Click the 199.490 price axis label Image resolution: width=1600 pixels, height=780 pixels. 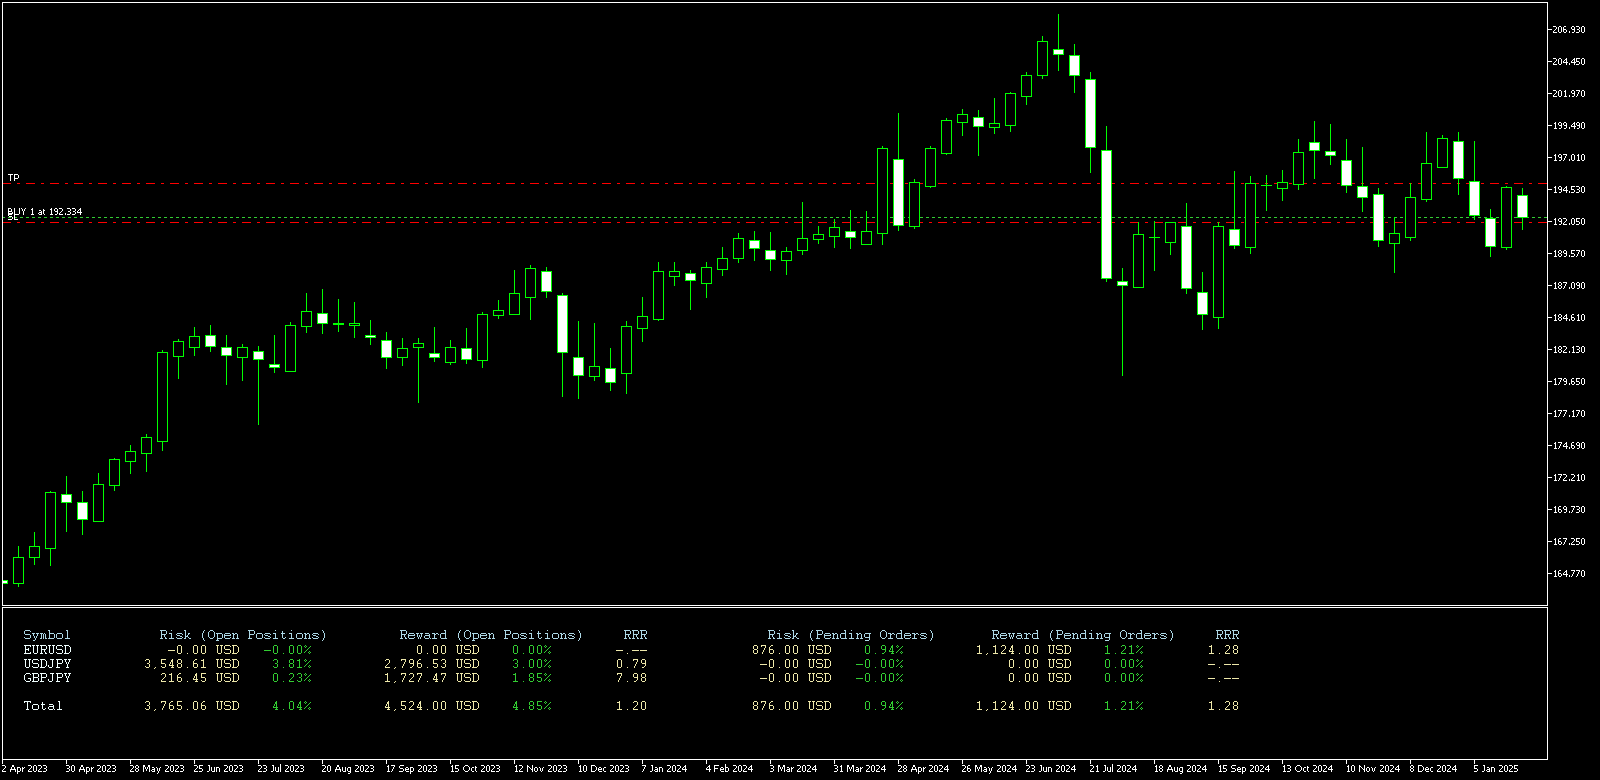1568,126
